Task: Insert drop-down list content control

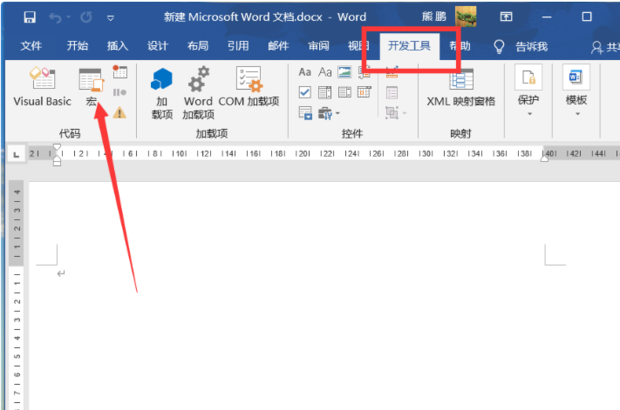Action: (344, 93)
